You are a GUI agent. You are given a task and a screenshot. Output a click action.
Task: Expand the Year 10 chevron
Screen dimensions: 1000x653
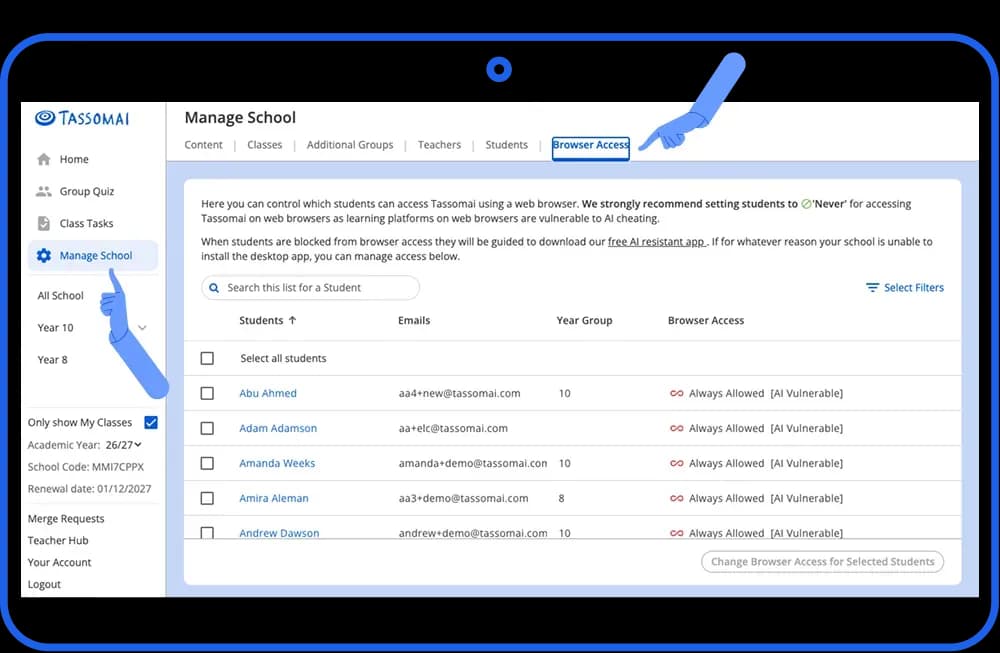click(x=142, y=328)
